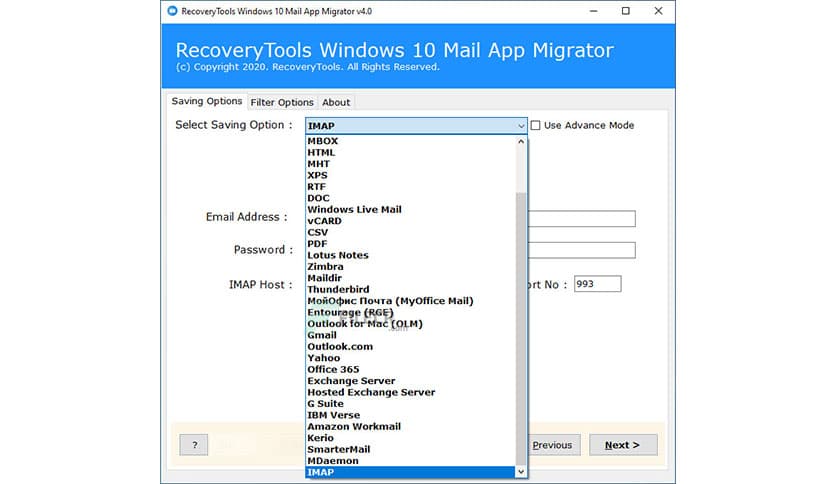836x484 pixels.
Task: Select Entourage (RGE) from the list
Action: pyautogui.click(x=411, y=312)
